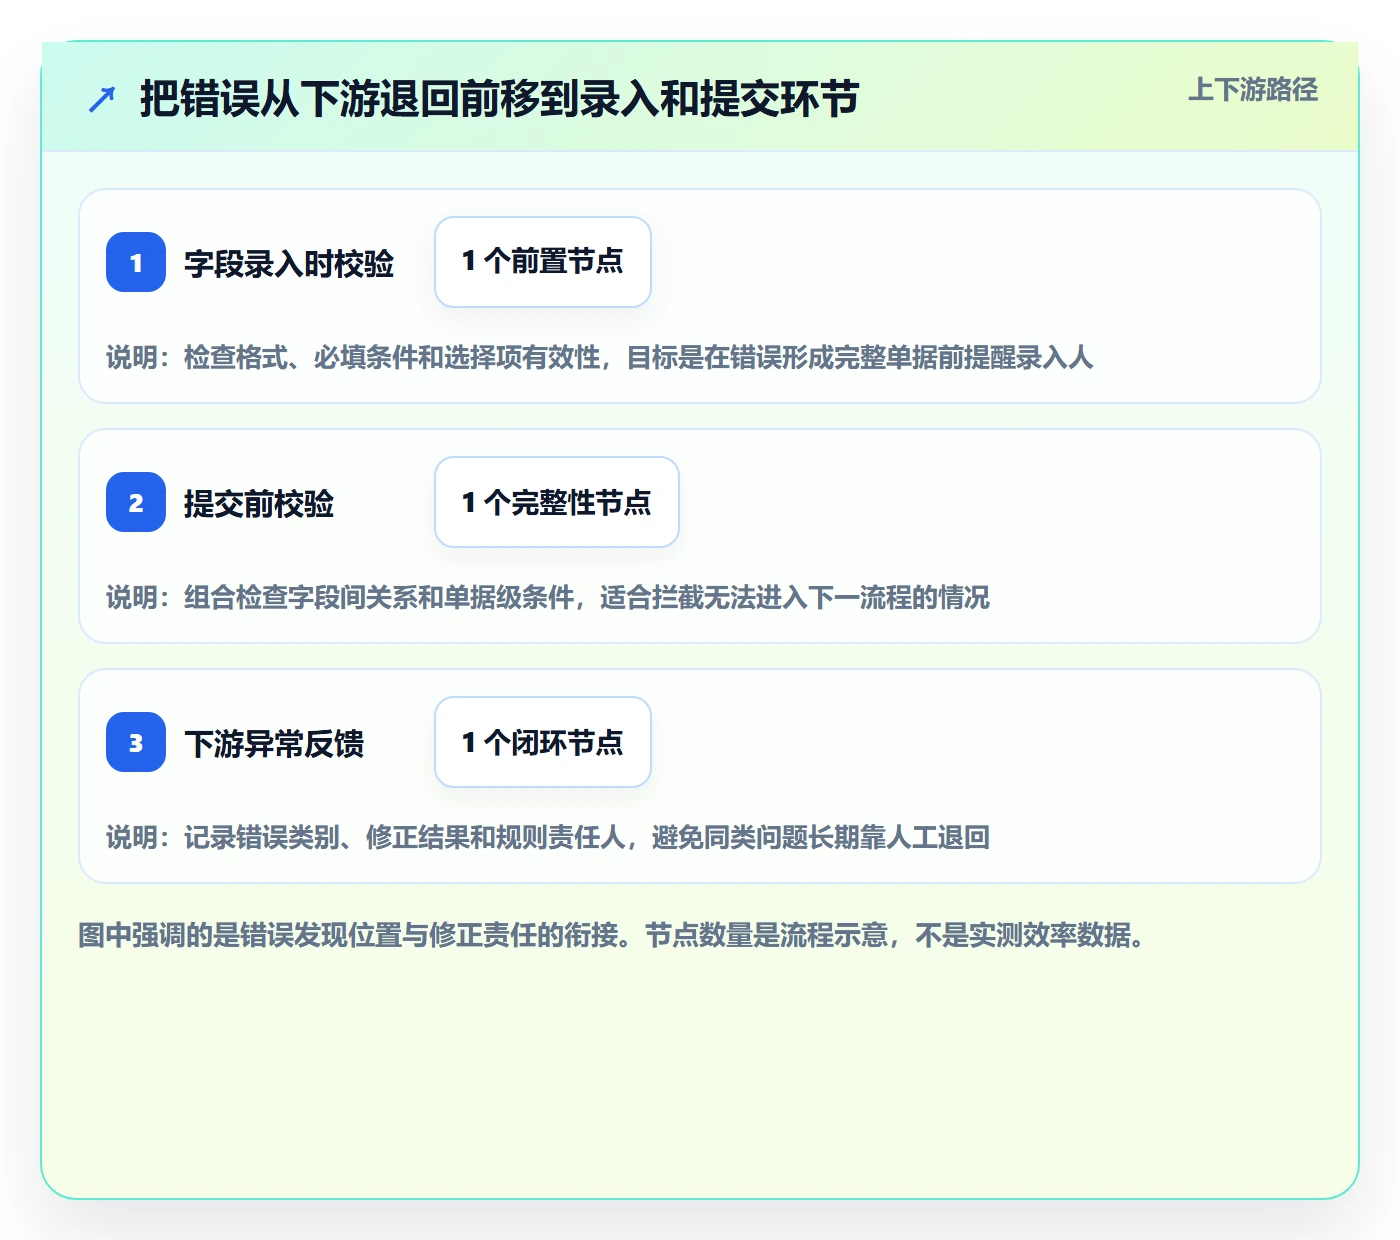Select the 1 个前置节点 chip
Viewport: 1400px width, 1240px height.
pyautogui.click(x=543, y=262)
